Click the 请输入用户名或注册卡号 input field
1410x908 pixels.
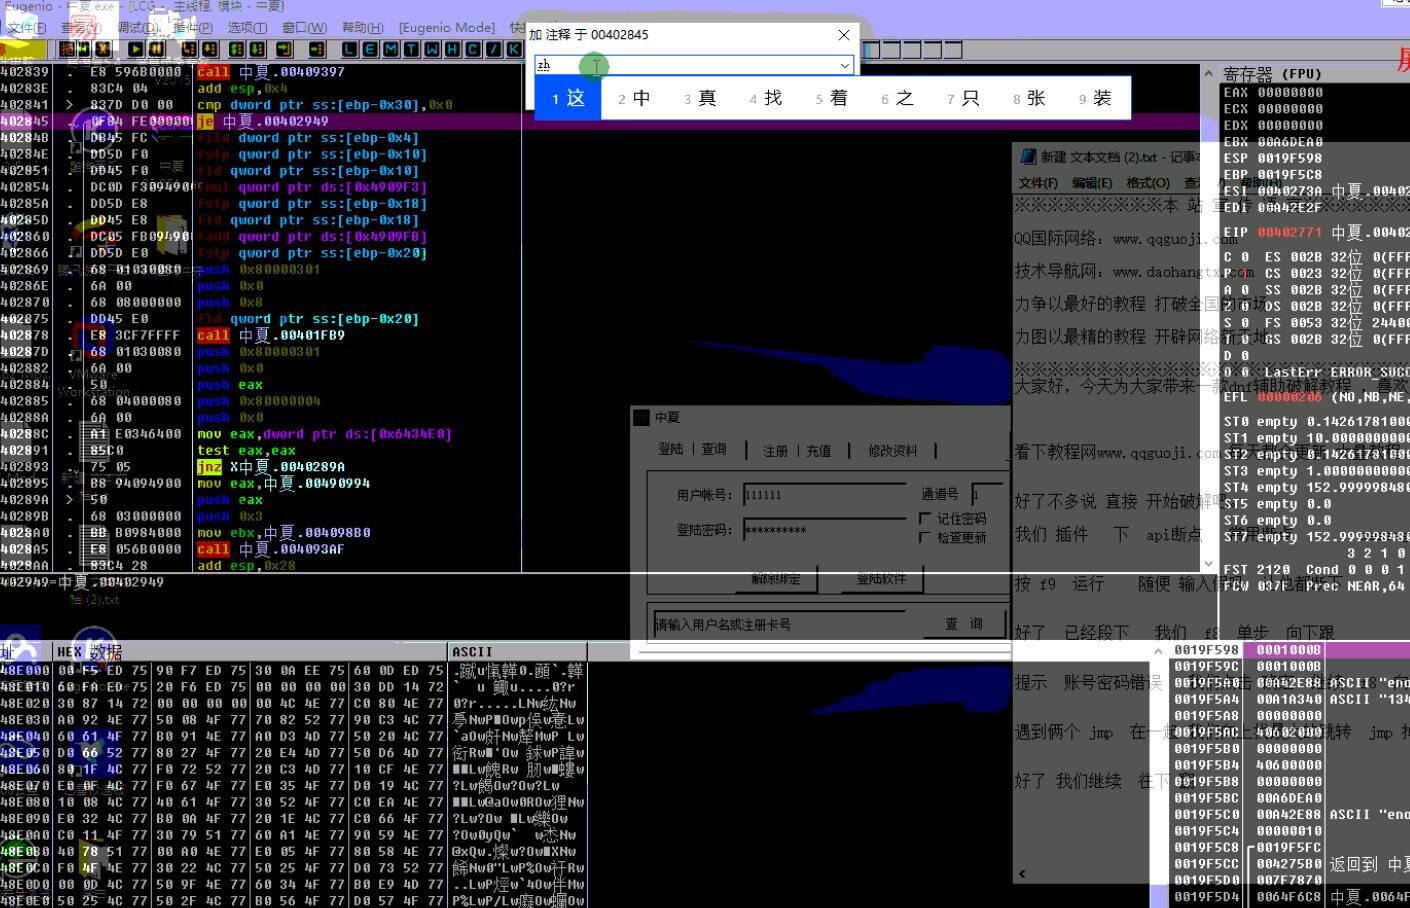[779, 624]
